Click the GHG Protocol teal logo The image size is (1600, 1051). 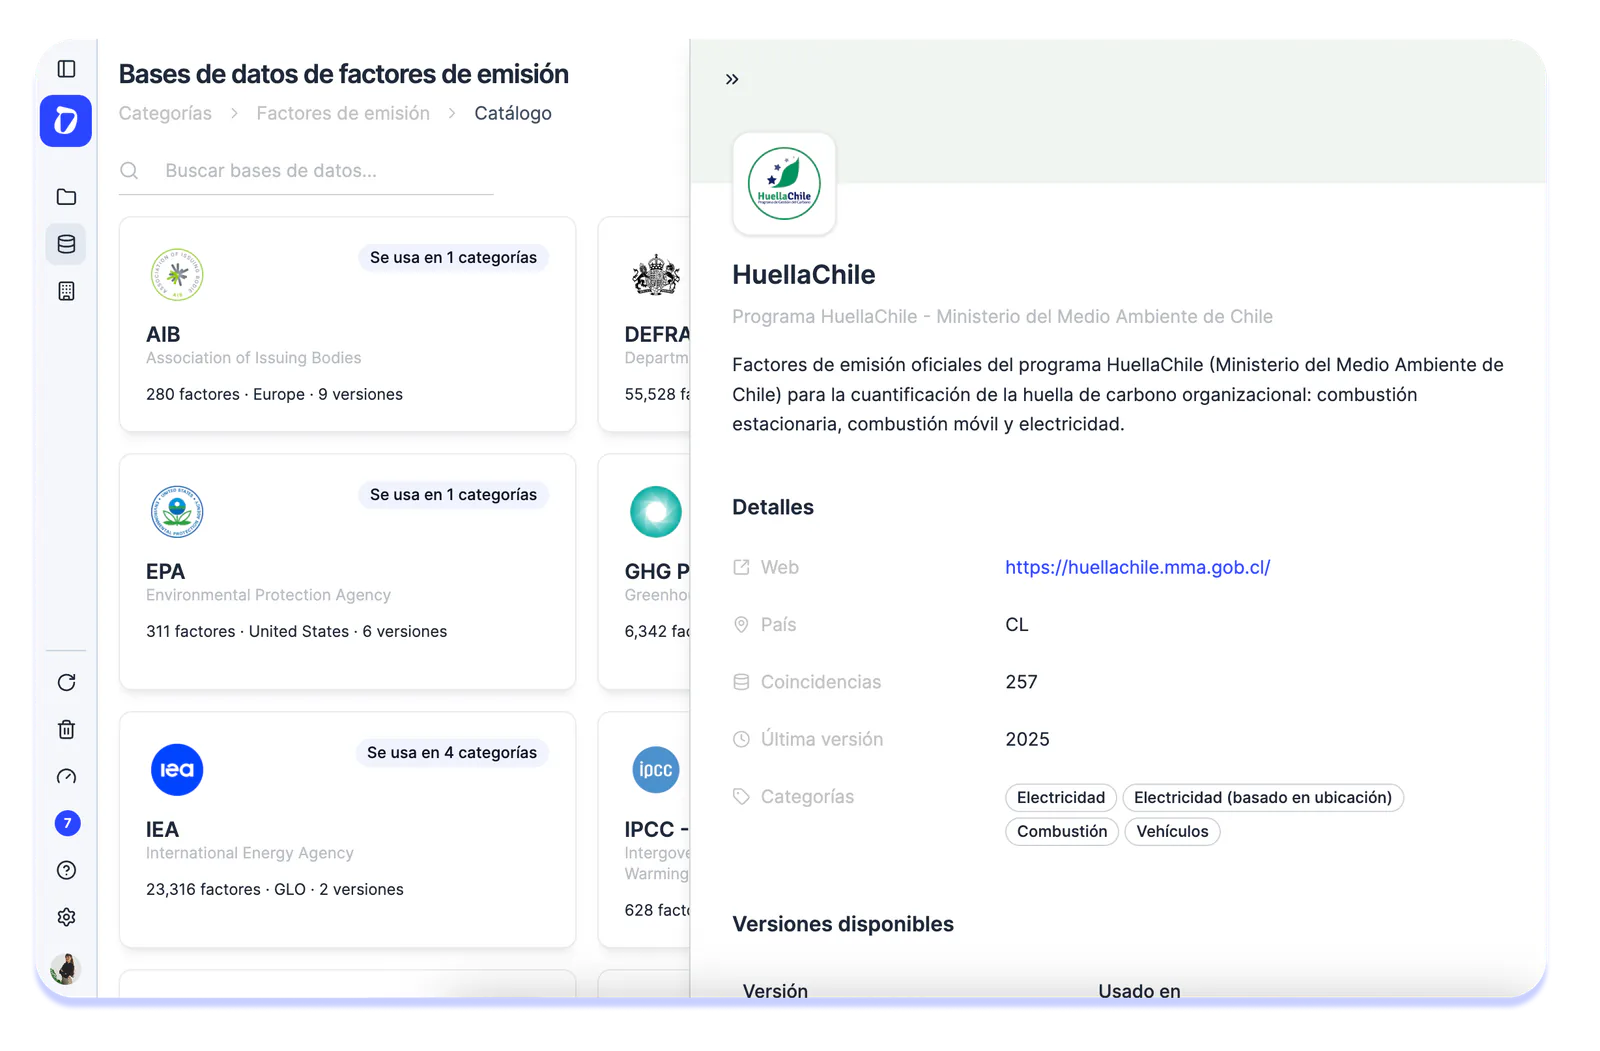click(656, 512)
